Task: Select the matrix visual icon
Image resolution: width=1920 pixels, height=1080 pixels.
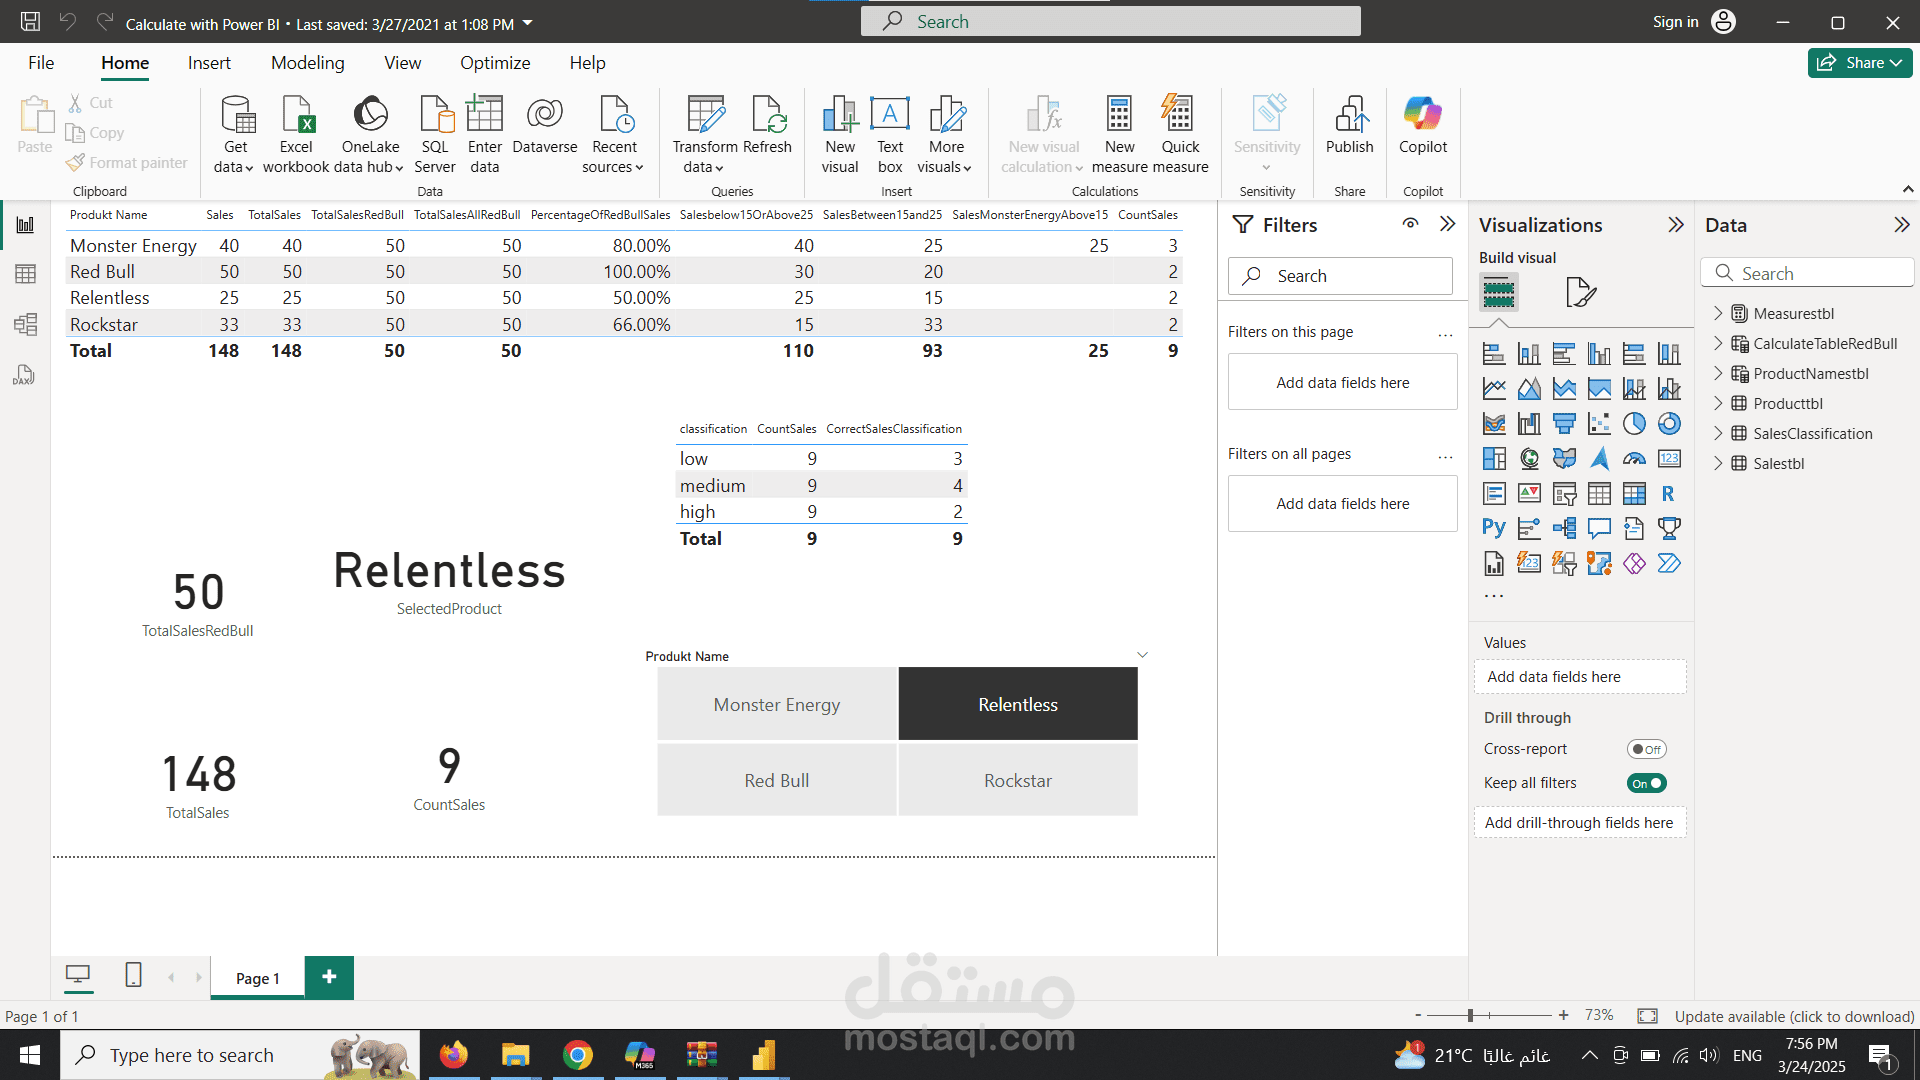Action: (1634, 494)
